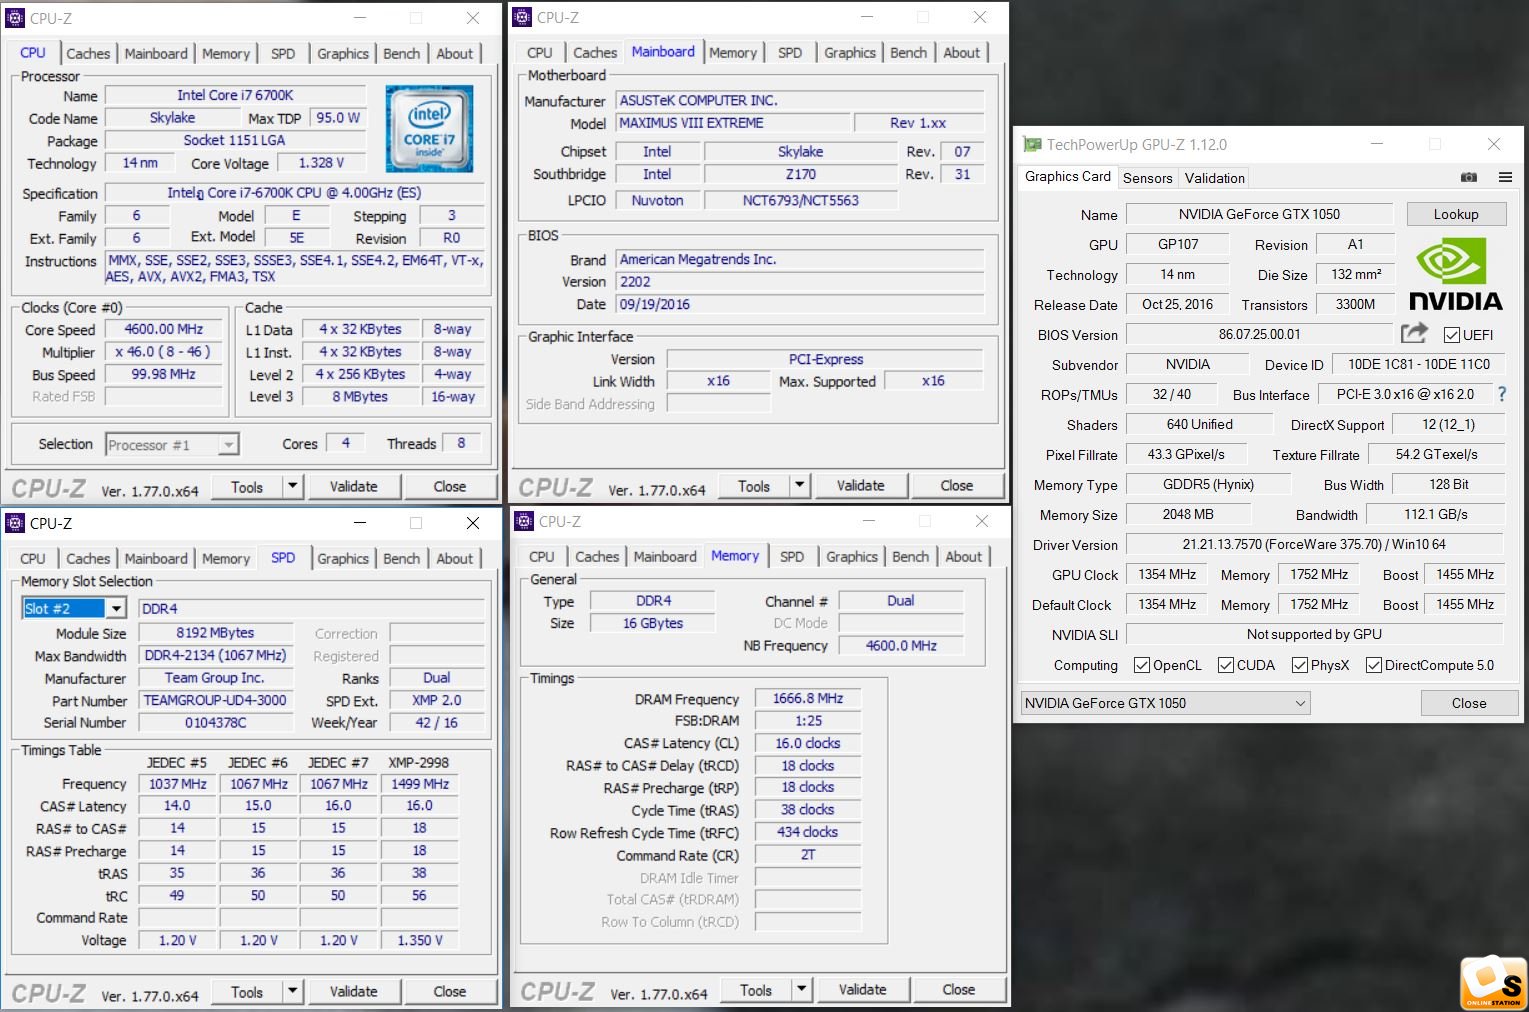Click CPU-Z app icon in Memory window

[523, 521]
